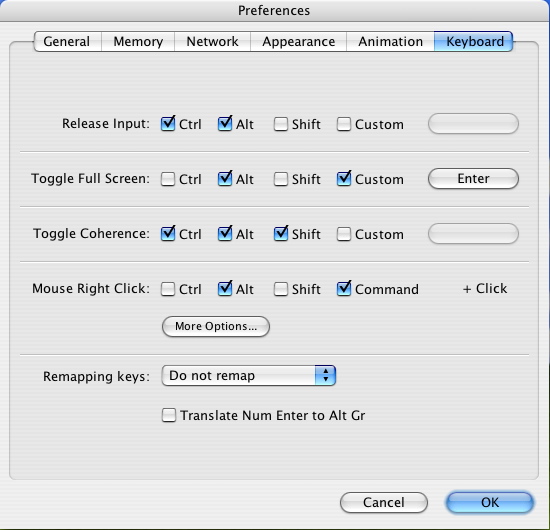Enable Ctrl for Toggle Full Screen
The height and width of the screenshot is (530, 550).
(x=168, y=179)
